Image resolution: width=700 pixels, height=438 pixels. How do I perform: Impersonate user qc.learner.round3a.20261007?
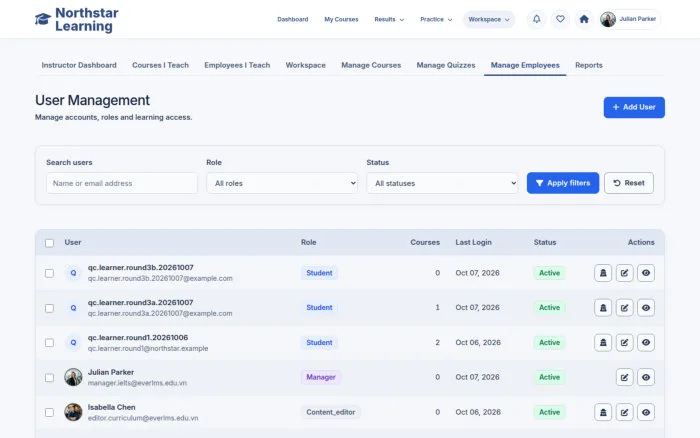click(x=603, y=308)
